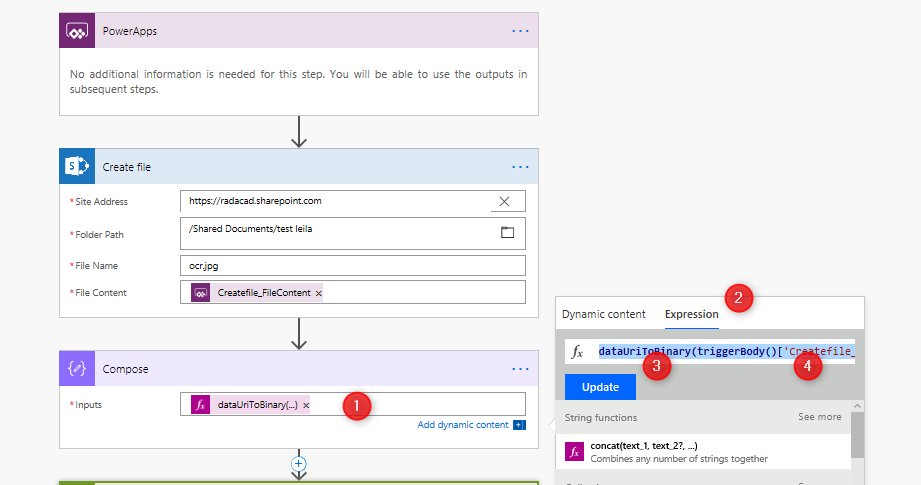Click the fx icon in the expression box
The width and height of the screenshot is (921, 485).
(x=577, y=352)
